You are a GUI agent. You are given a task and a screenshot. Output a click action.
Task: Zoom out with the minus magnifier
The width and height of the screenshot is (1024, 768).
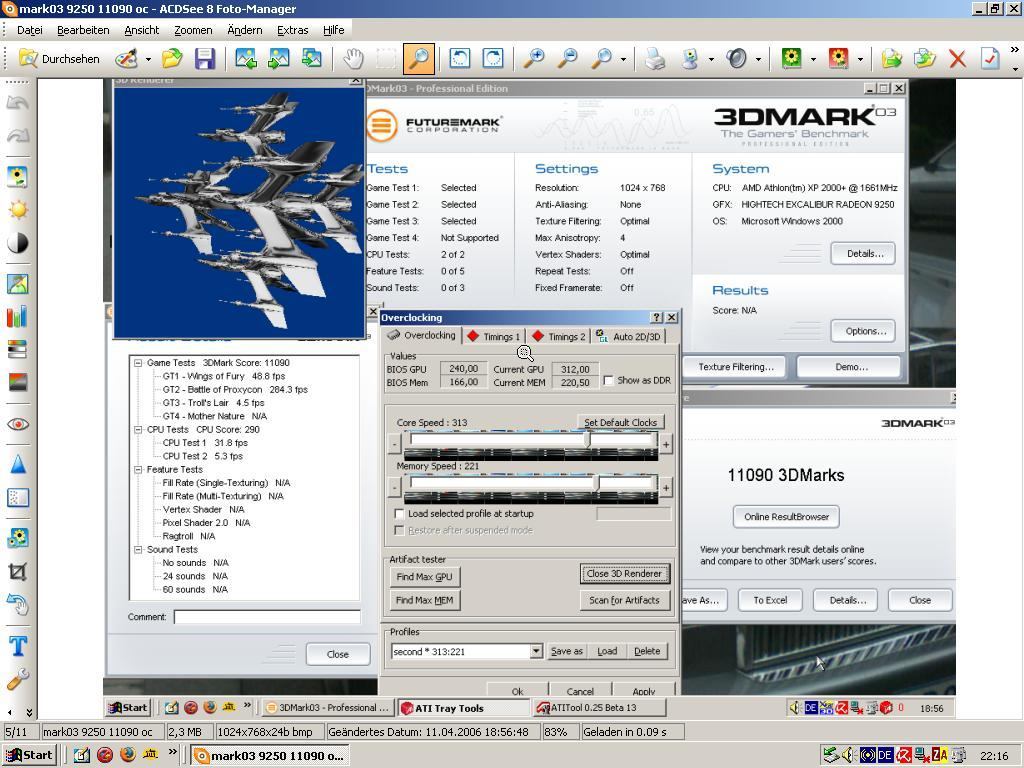click(567, 59)
